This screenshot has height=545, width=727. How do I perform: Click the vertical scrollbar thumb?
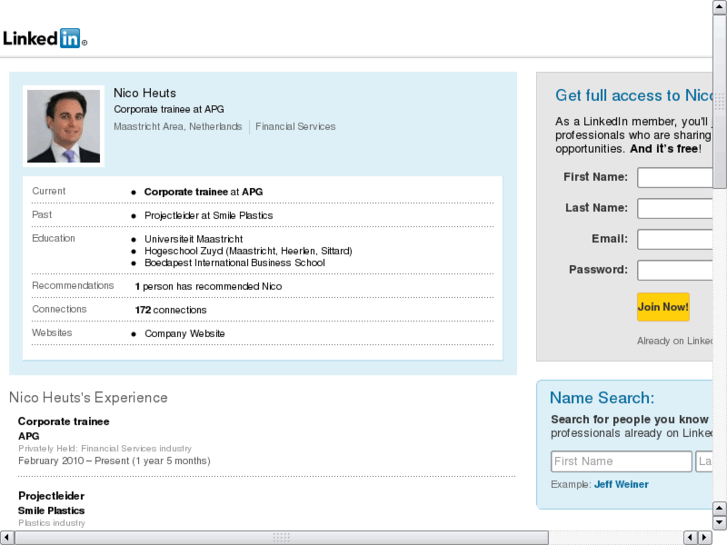click(x=719, y=101)
